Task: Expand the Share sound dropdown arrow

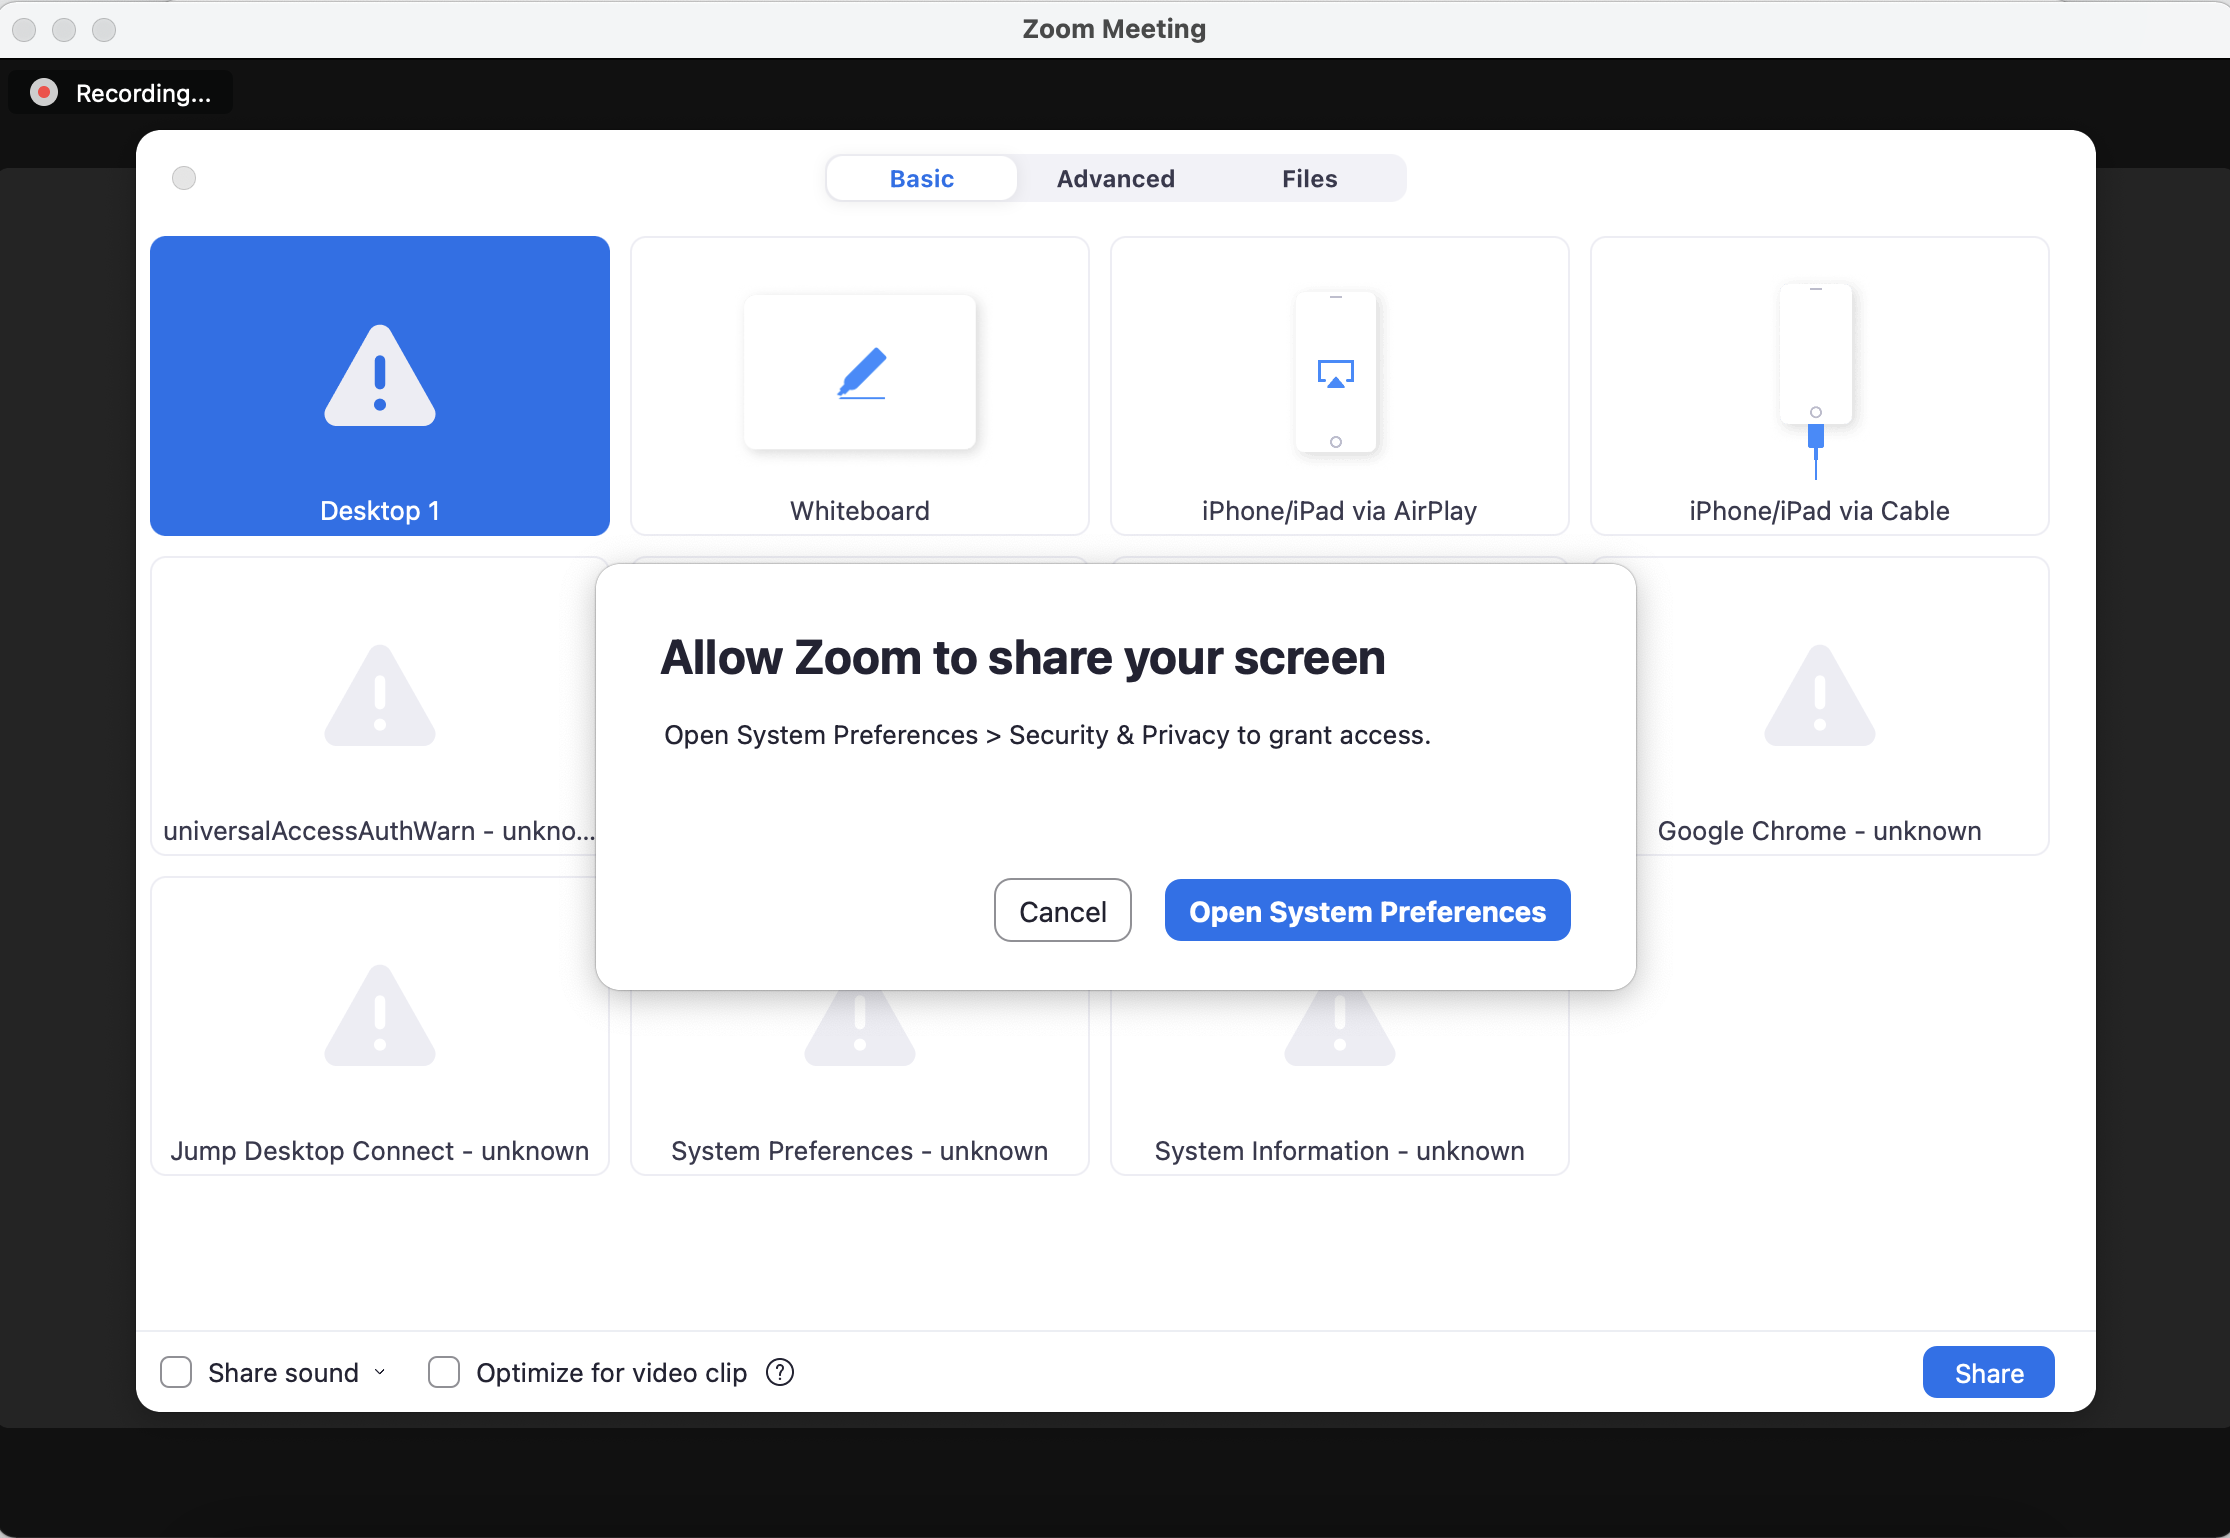Action: (x=380, y=1373)
